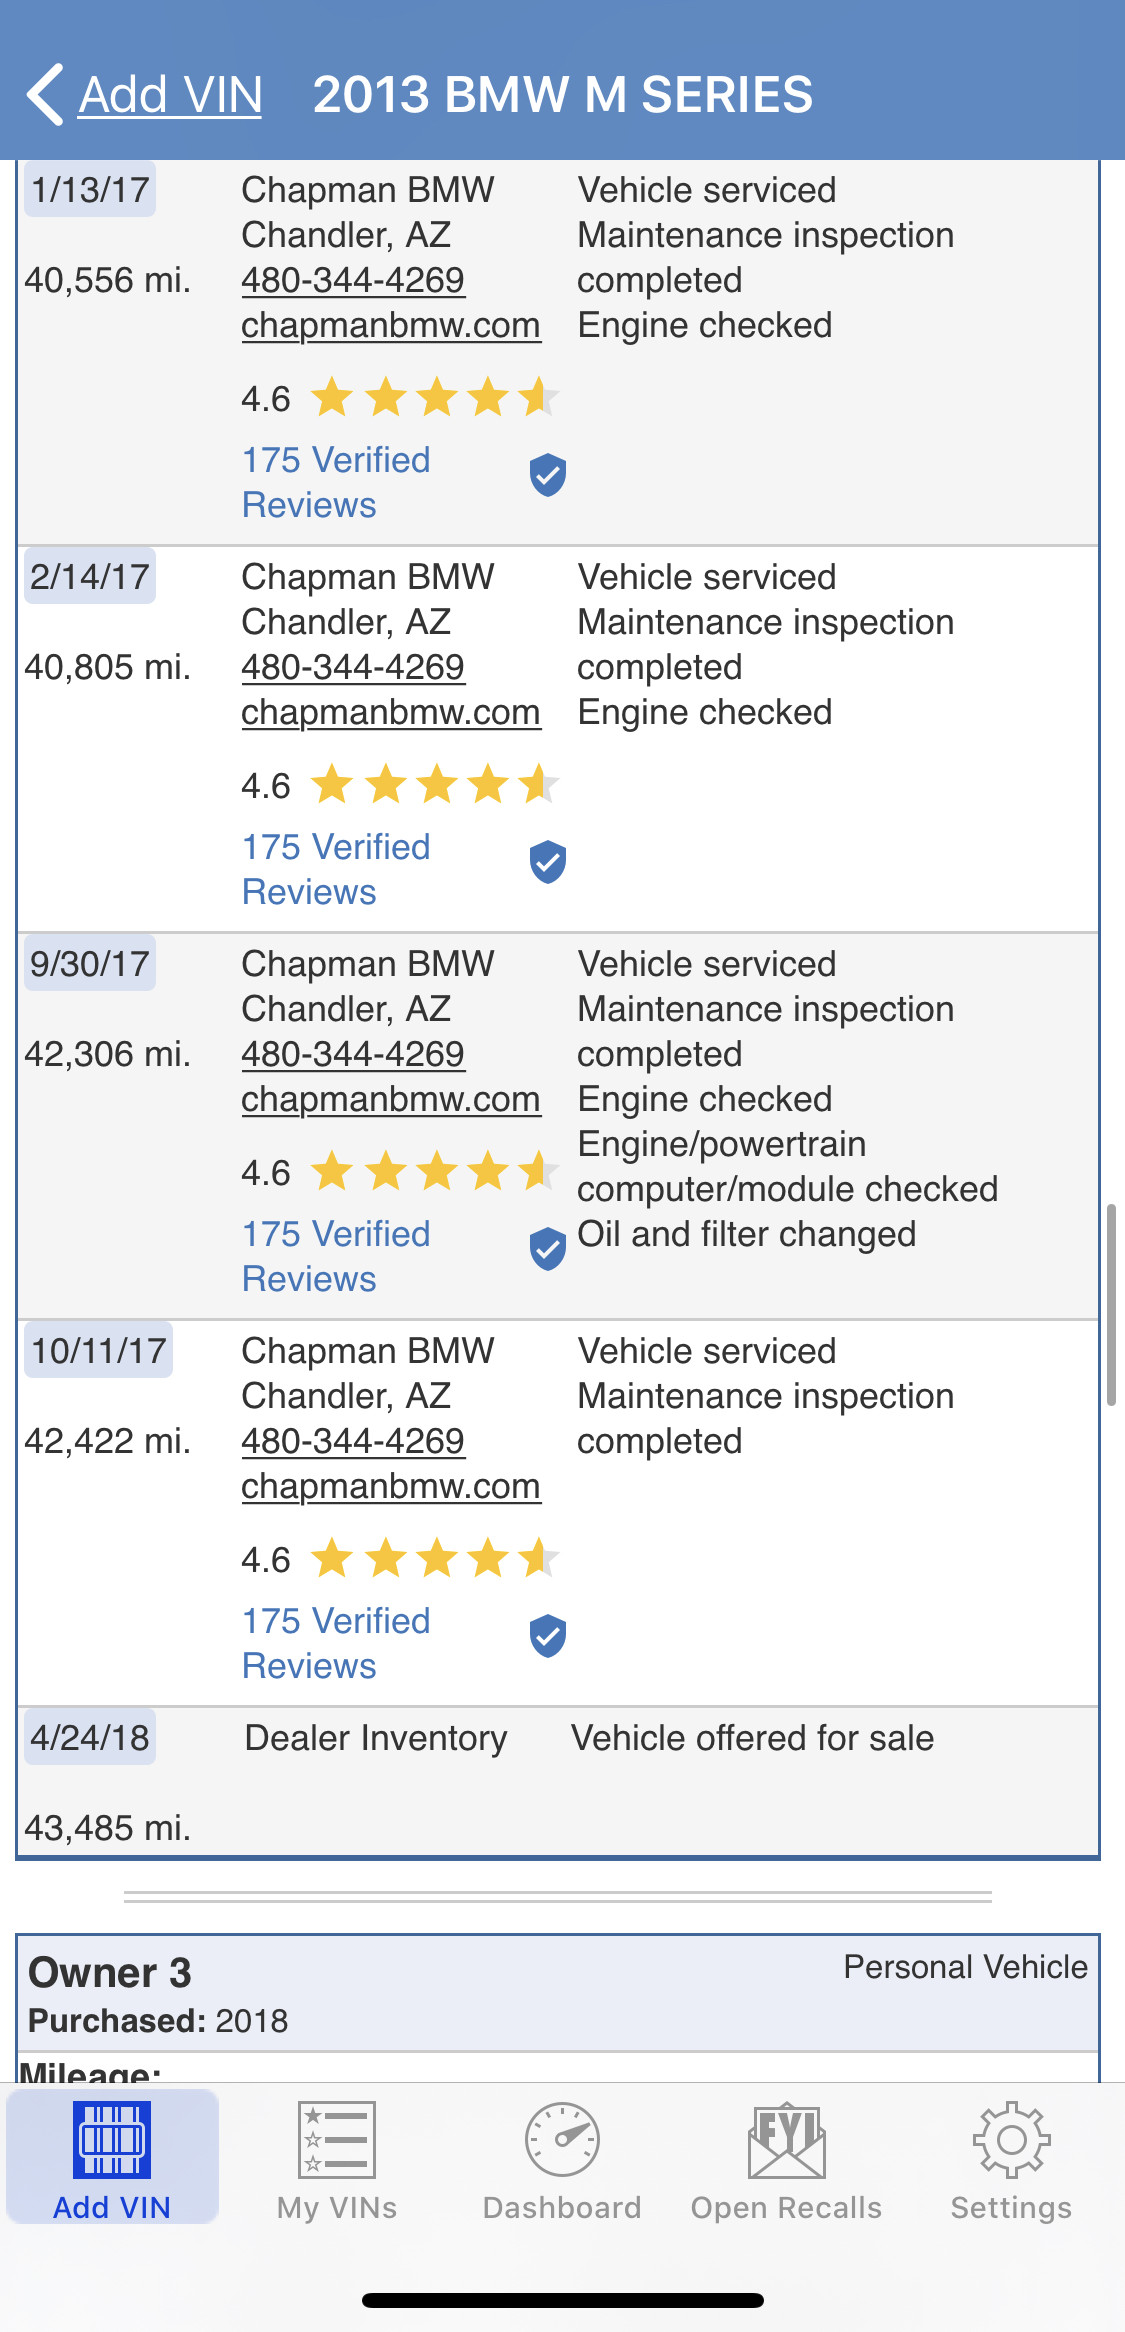Open the Dashboard gauge icon
1125x2332 pixels.
point(562,2139)
